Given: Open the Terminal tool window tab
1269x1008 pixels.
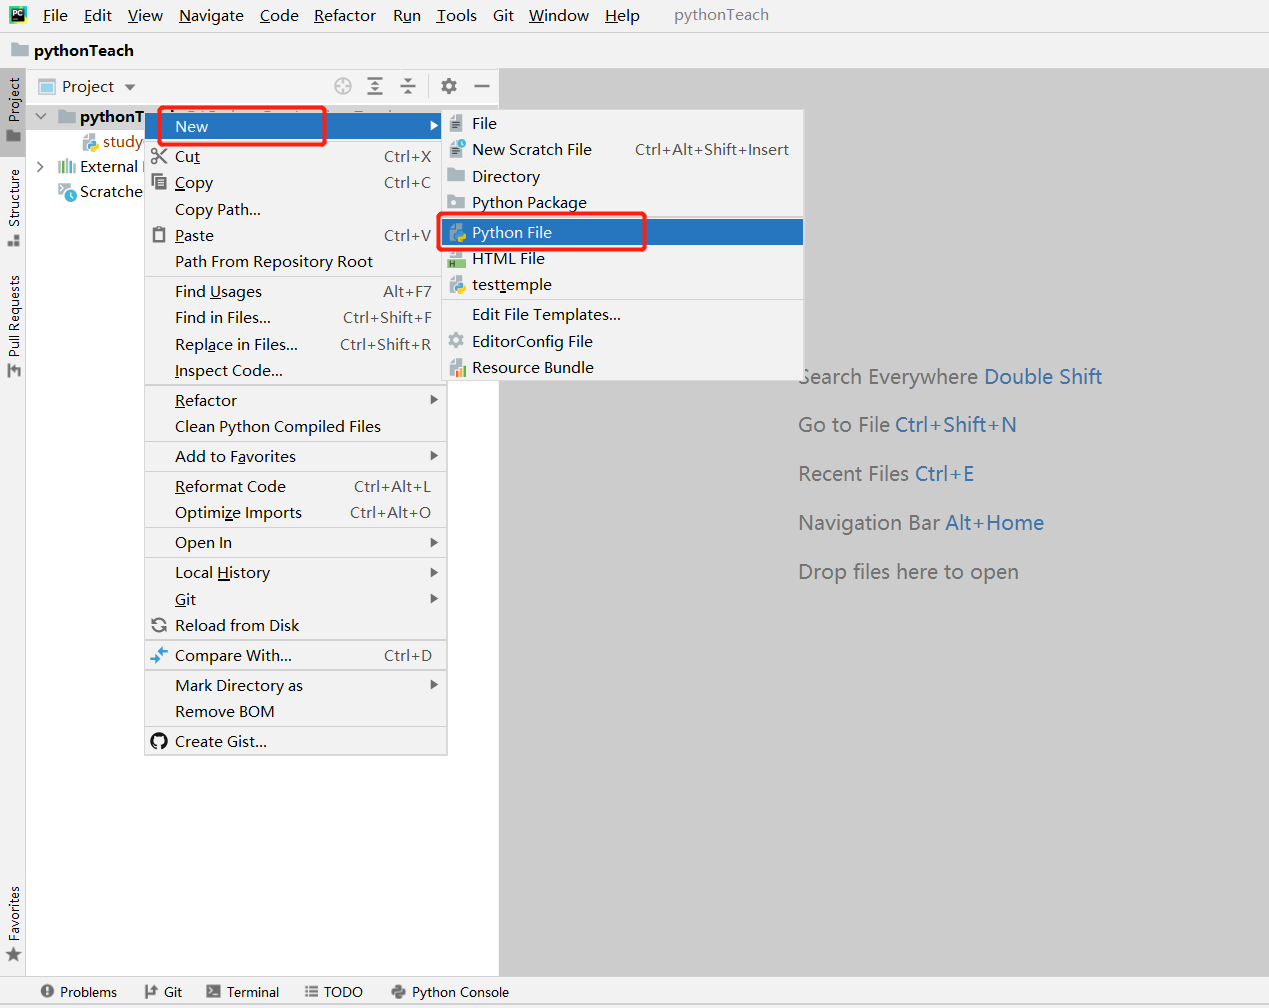Looking at the screenshot, I should [242, 992].
